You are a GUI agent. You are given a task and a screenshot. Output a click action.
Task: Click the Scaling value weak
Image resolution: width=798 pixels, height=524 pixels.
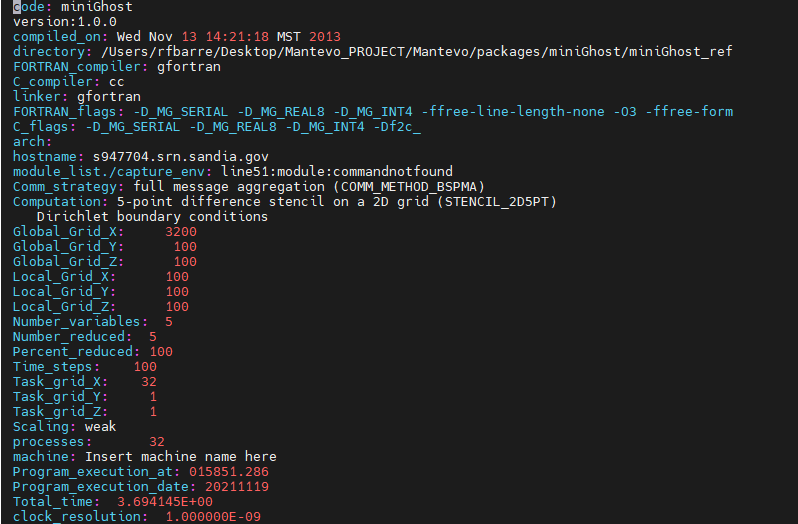point(101,426)
